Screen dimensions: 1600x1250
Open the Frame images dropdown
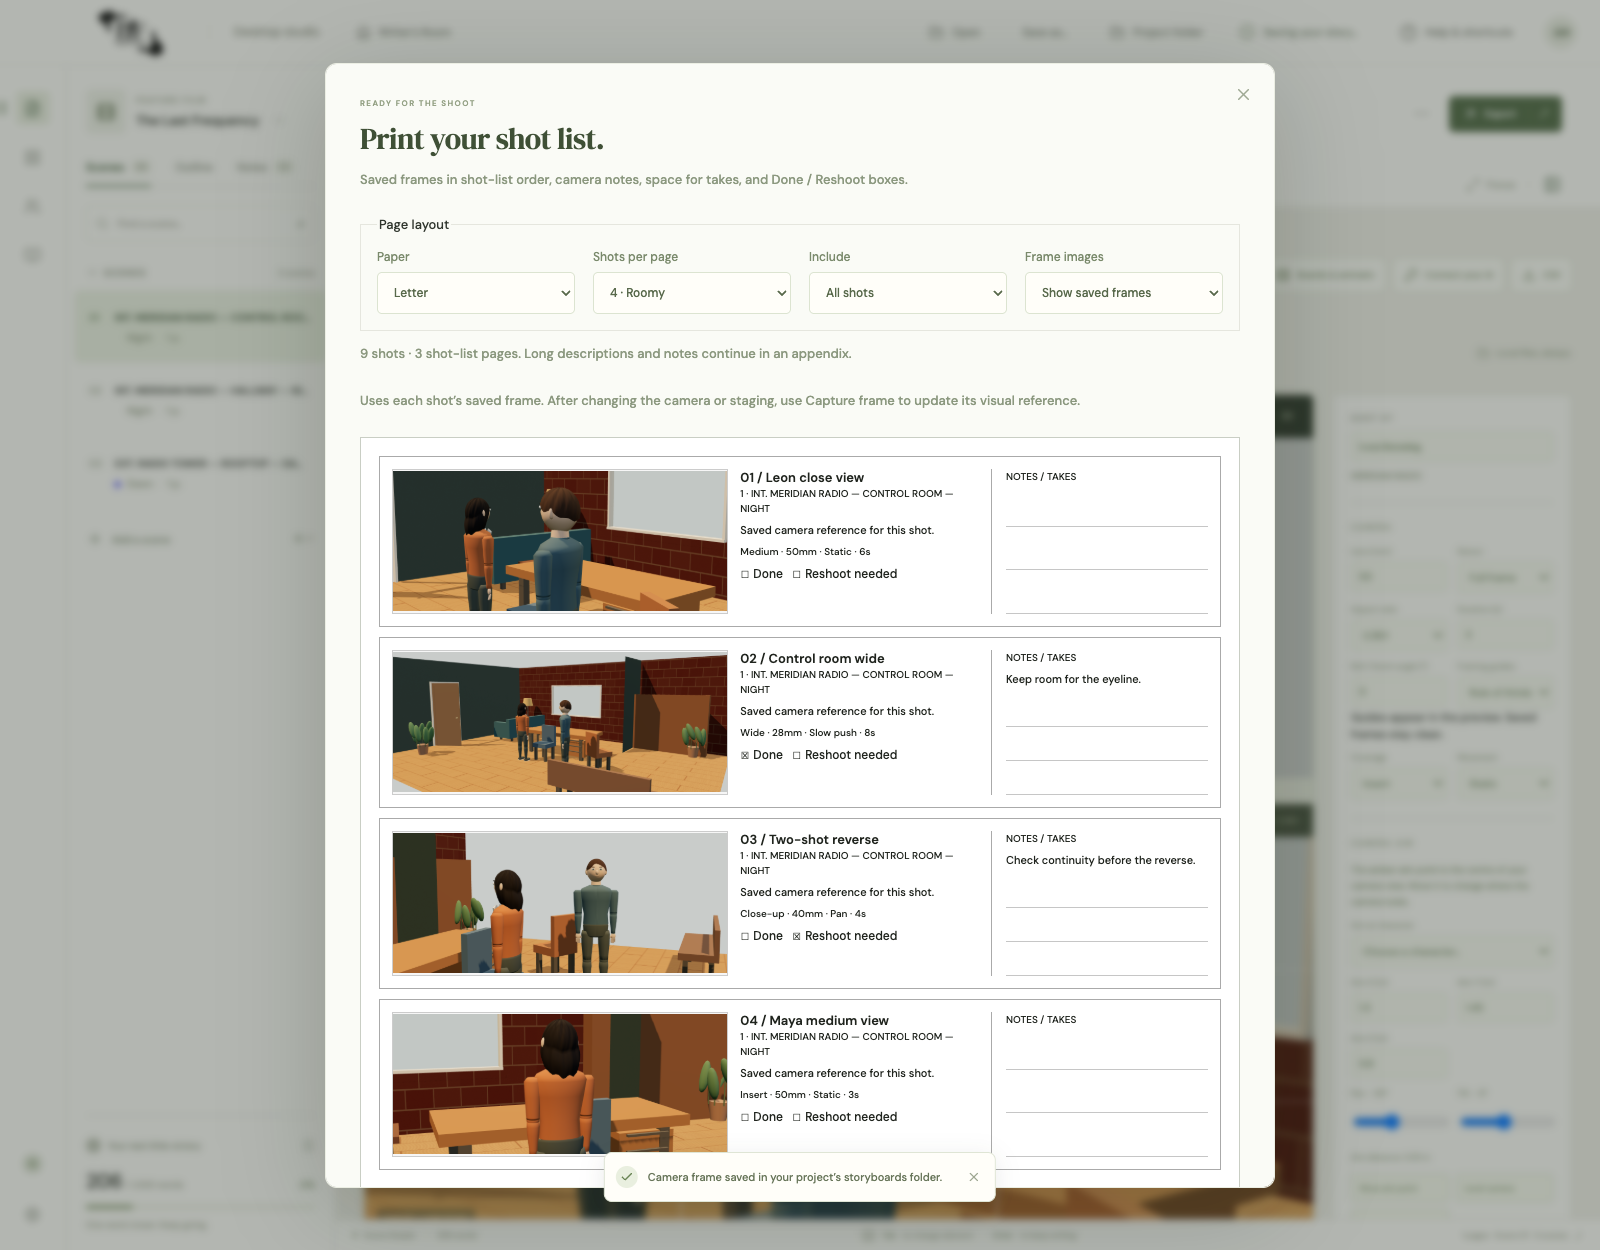coord(1124,293)
